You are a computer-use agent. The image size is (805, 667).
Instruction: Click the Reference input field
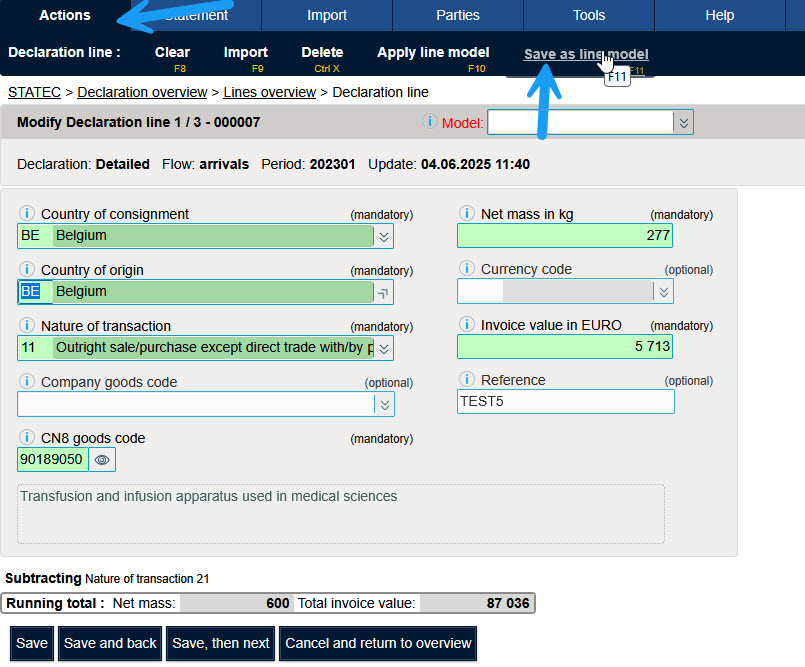click(565, 401)
